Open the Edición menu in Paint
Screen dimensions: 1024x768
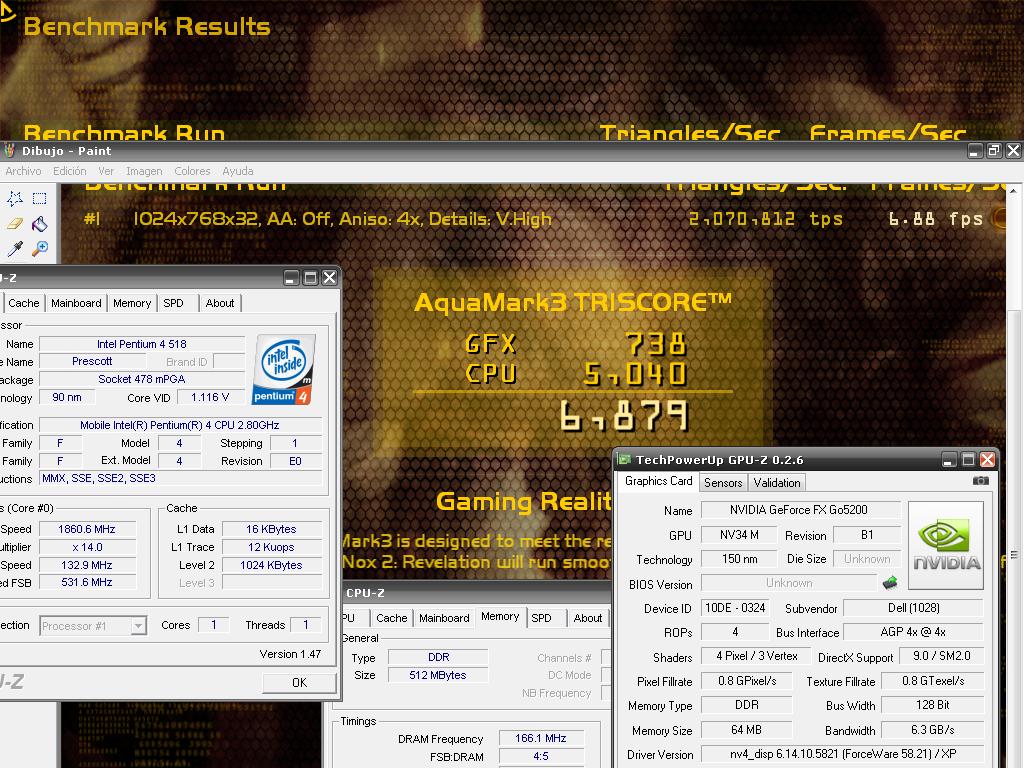click(70, 171)
